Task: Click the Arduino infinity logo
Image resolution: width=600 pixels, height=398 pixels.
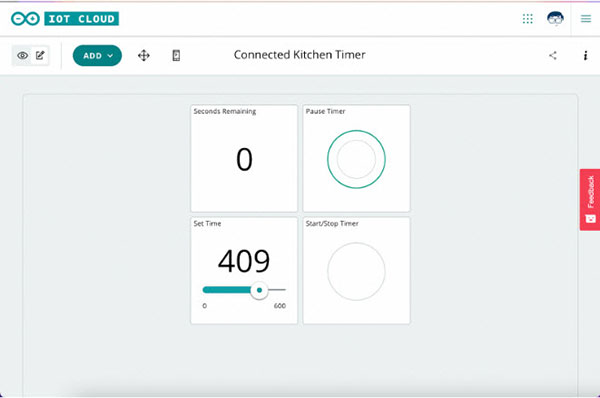Action: pos(25,18)
